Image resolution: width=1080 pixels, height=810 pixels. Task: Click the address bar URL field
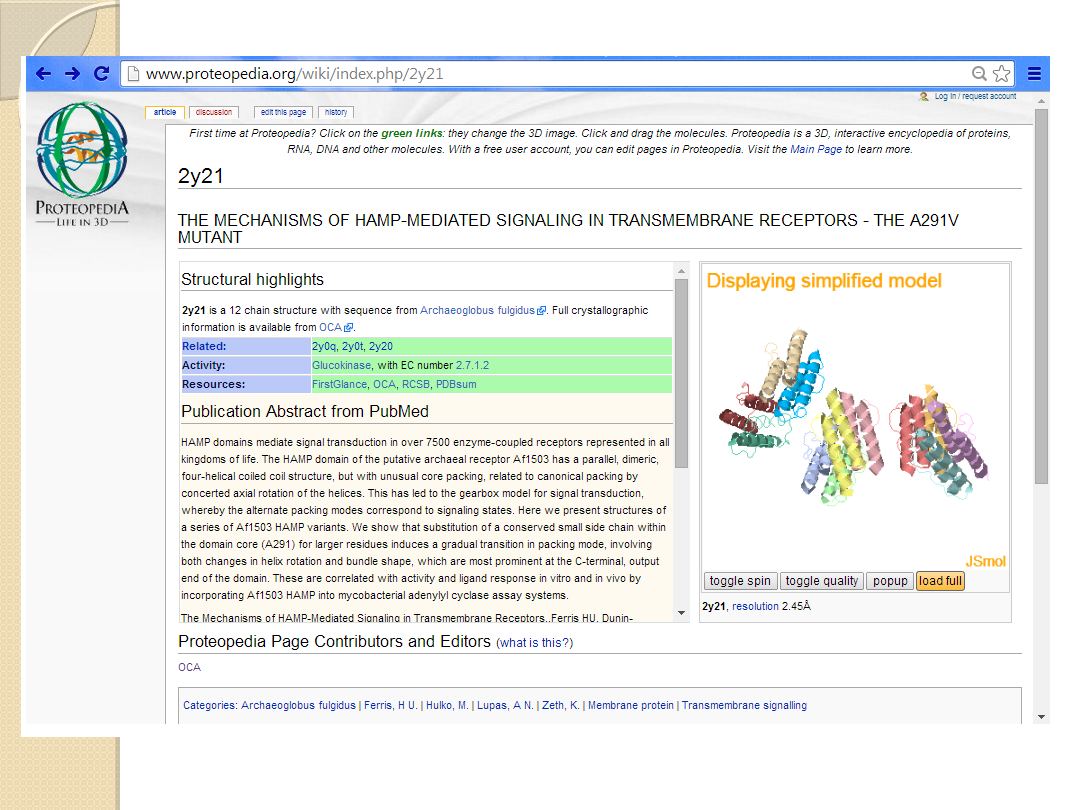[550, 74]
